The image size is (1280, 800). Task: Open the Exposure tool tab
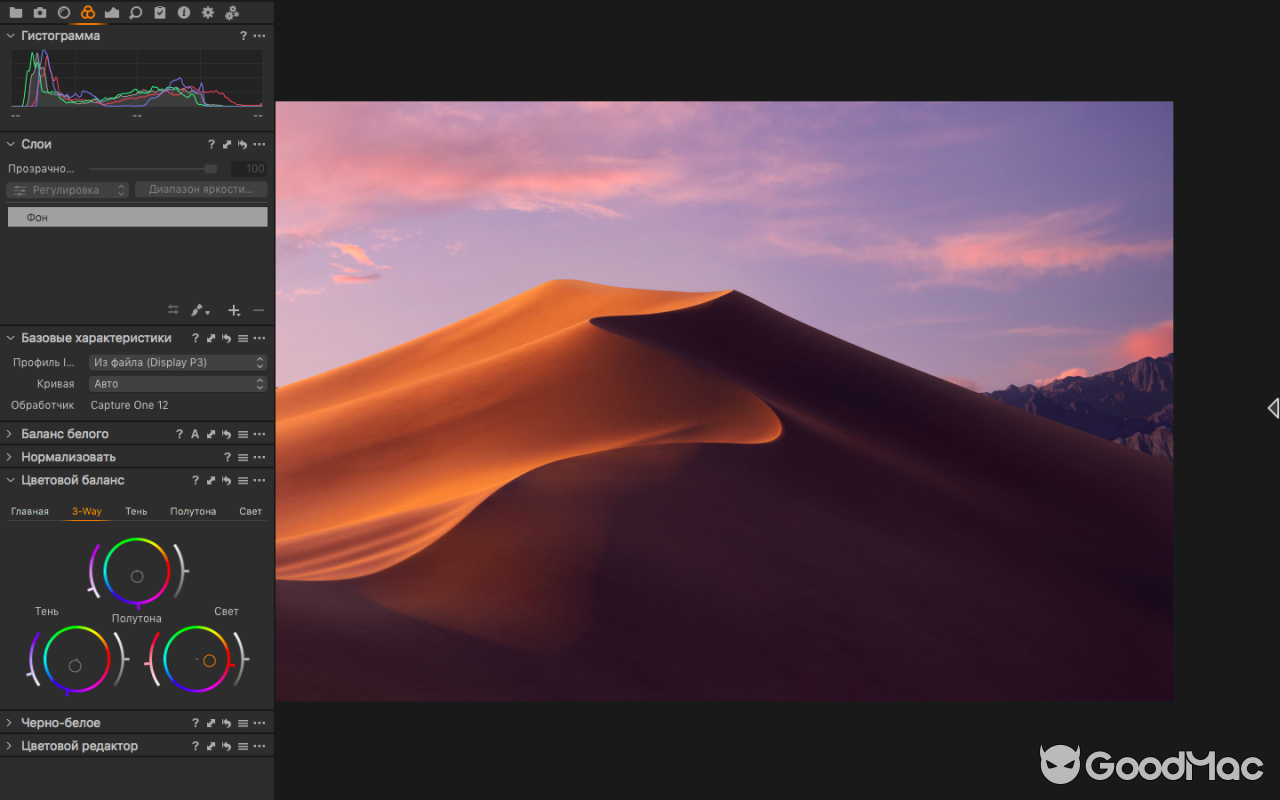112,13
